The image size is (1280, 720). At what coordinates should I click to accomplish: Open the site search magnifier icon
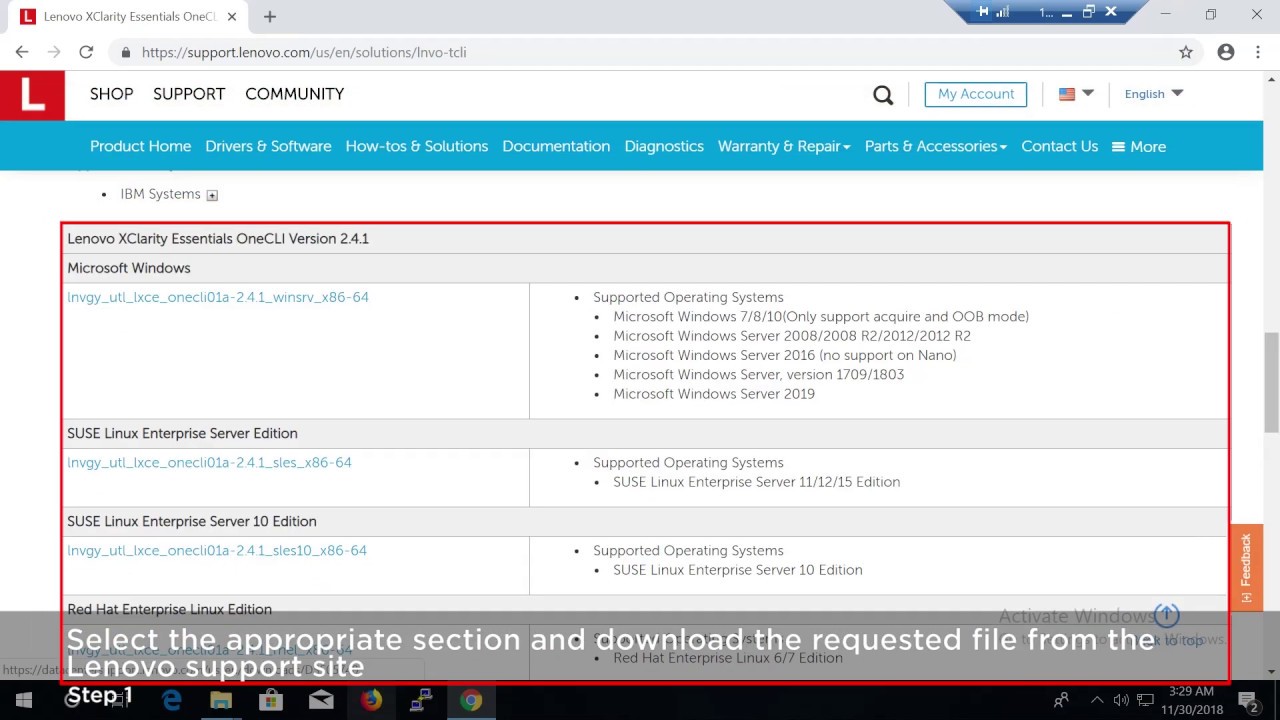coord(883,94)
